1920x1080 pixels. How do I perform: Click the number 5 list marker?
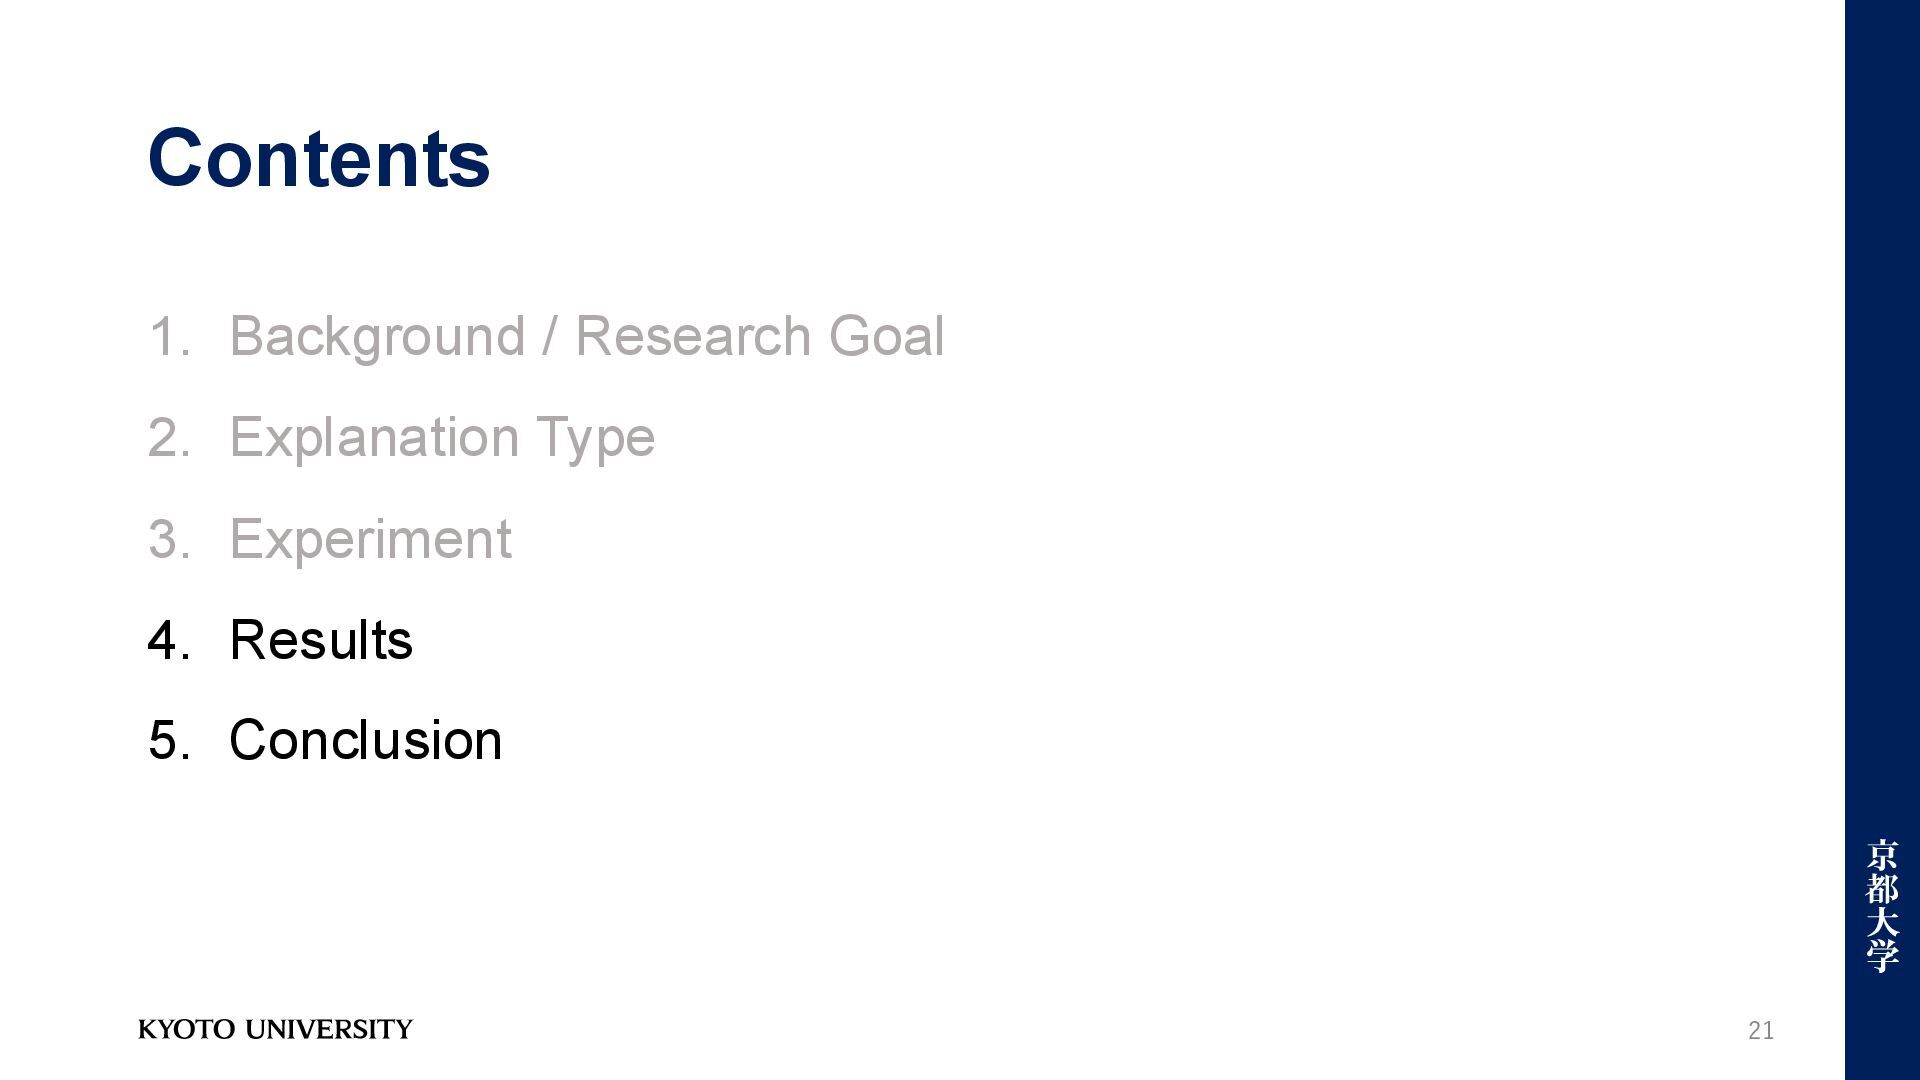click(x=169, y=740)
